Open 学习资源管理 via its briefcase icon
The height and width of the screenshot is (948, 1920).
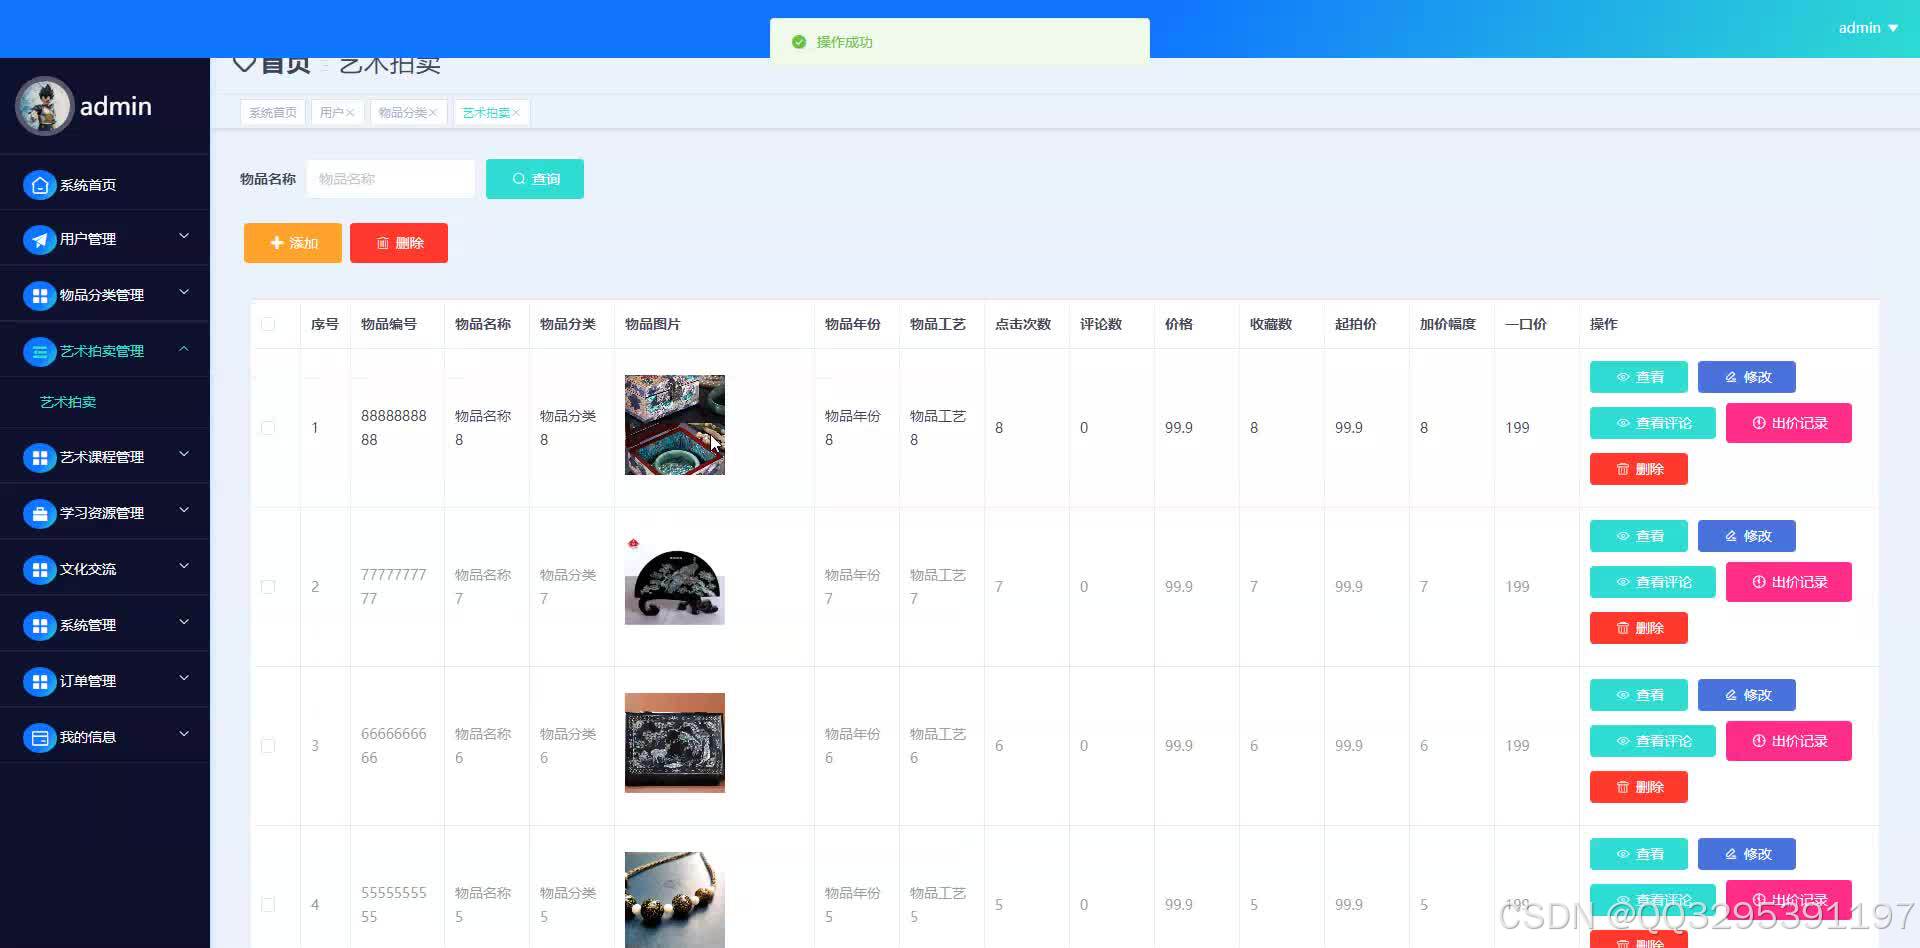[40, 513]
